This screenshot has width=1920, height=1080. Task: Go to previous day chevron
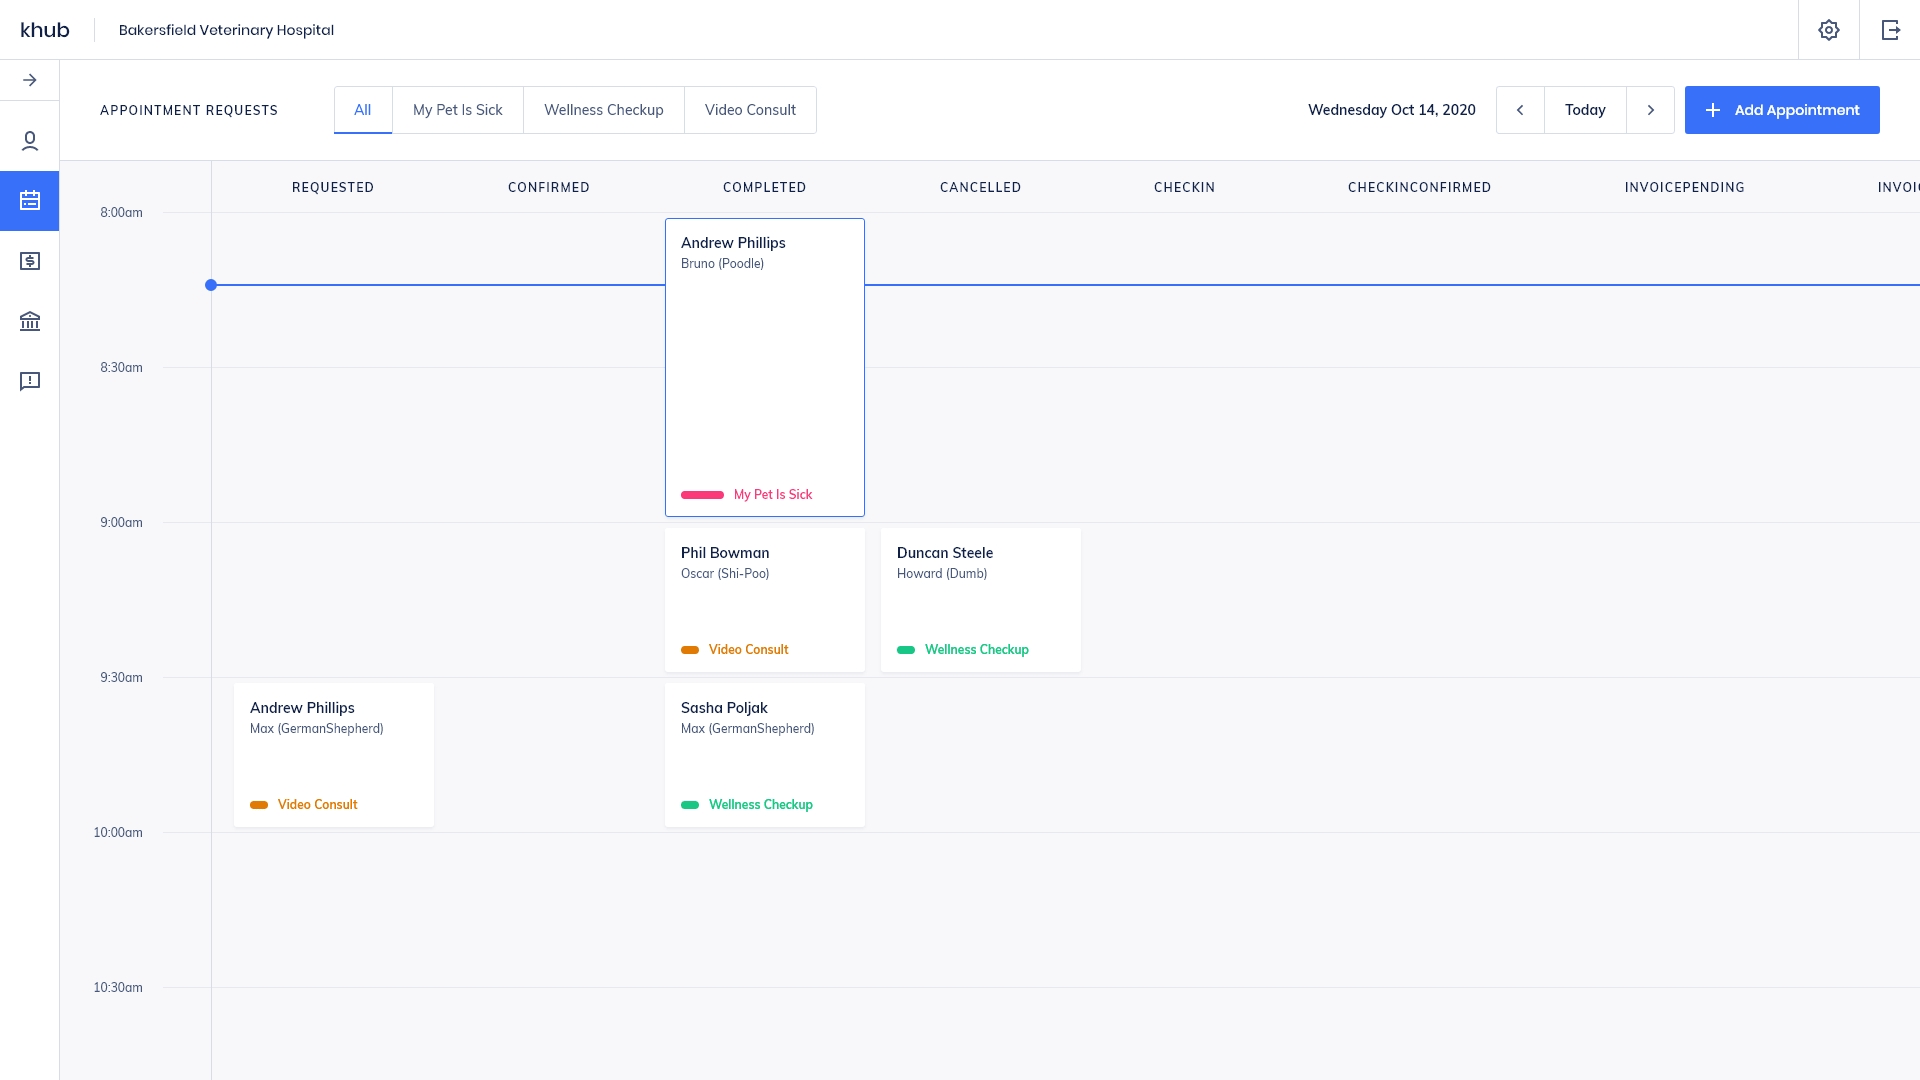[1520, 110]
